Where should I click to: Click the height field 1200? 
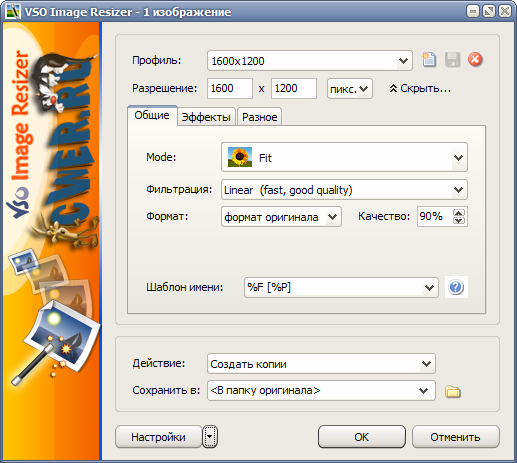294,88
